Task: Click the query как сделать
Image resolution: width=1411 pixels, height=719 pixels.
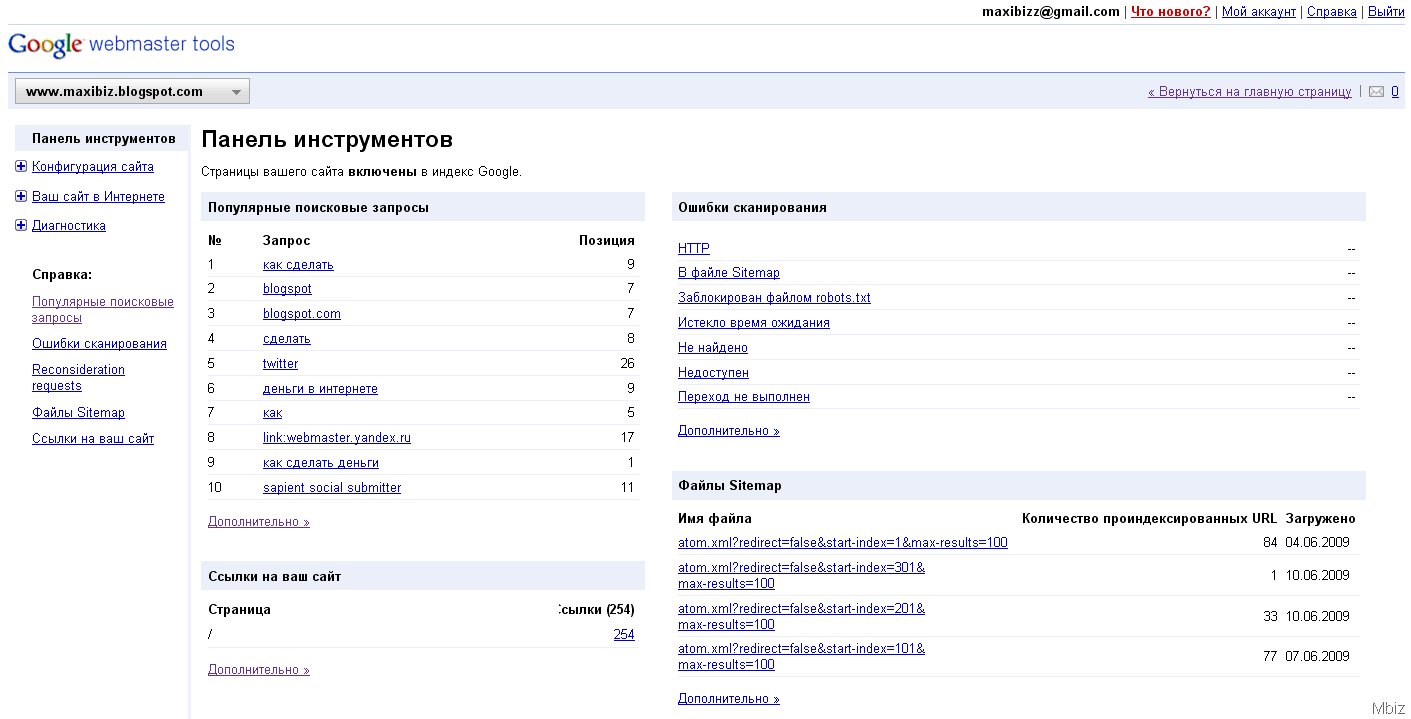Action: 298,265
